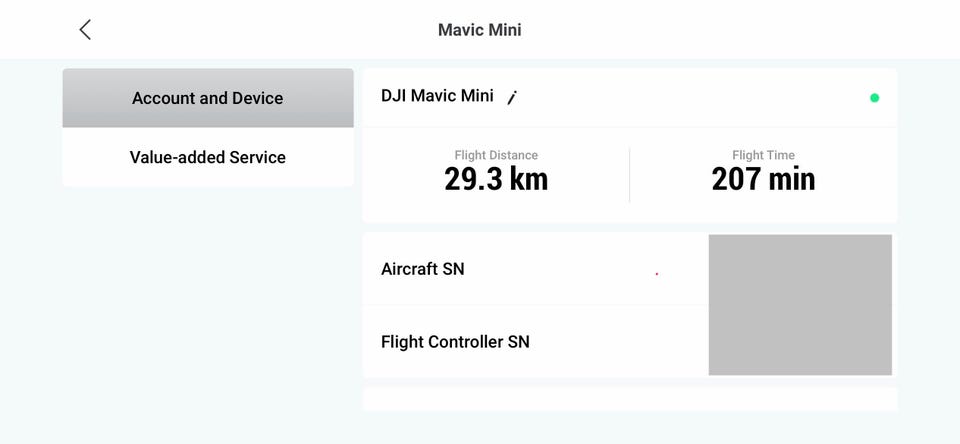Click the green connection status dot

pos(875,98)
